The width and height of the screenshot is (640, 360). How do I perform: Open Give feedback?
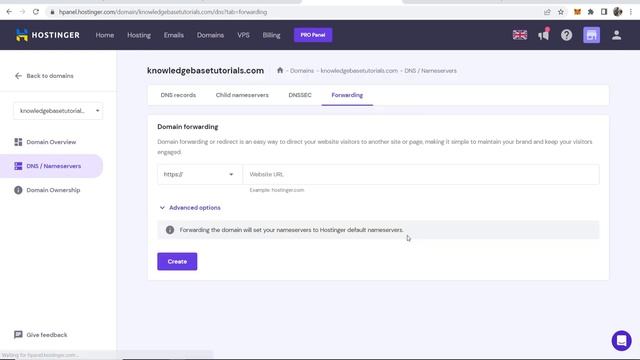(41, 335)
